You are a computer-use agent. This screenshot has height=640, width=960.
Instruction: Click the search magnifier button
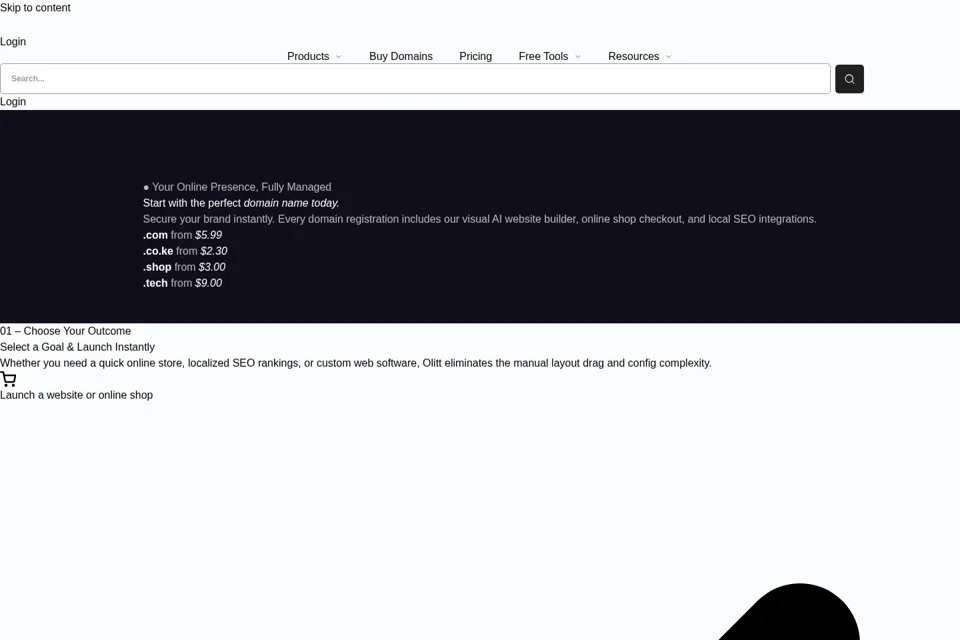[849, 79]
